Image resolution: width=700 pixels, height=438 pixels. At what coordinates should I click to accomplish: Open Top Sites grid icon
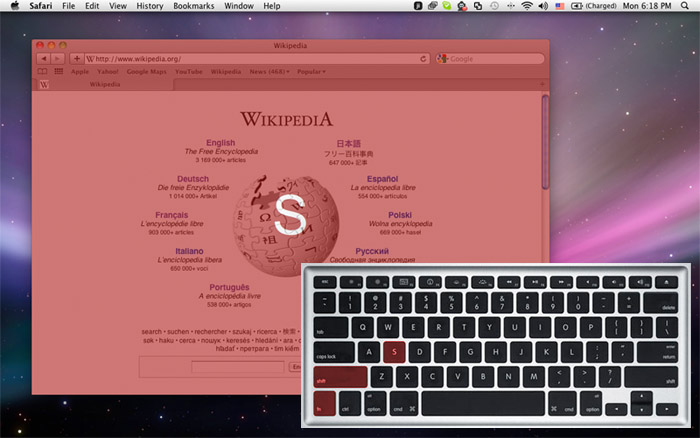click(58, 71)
